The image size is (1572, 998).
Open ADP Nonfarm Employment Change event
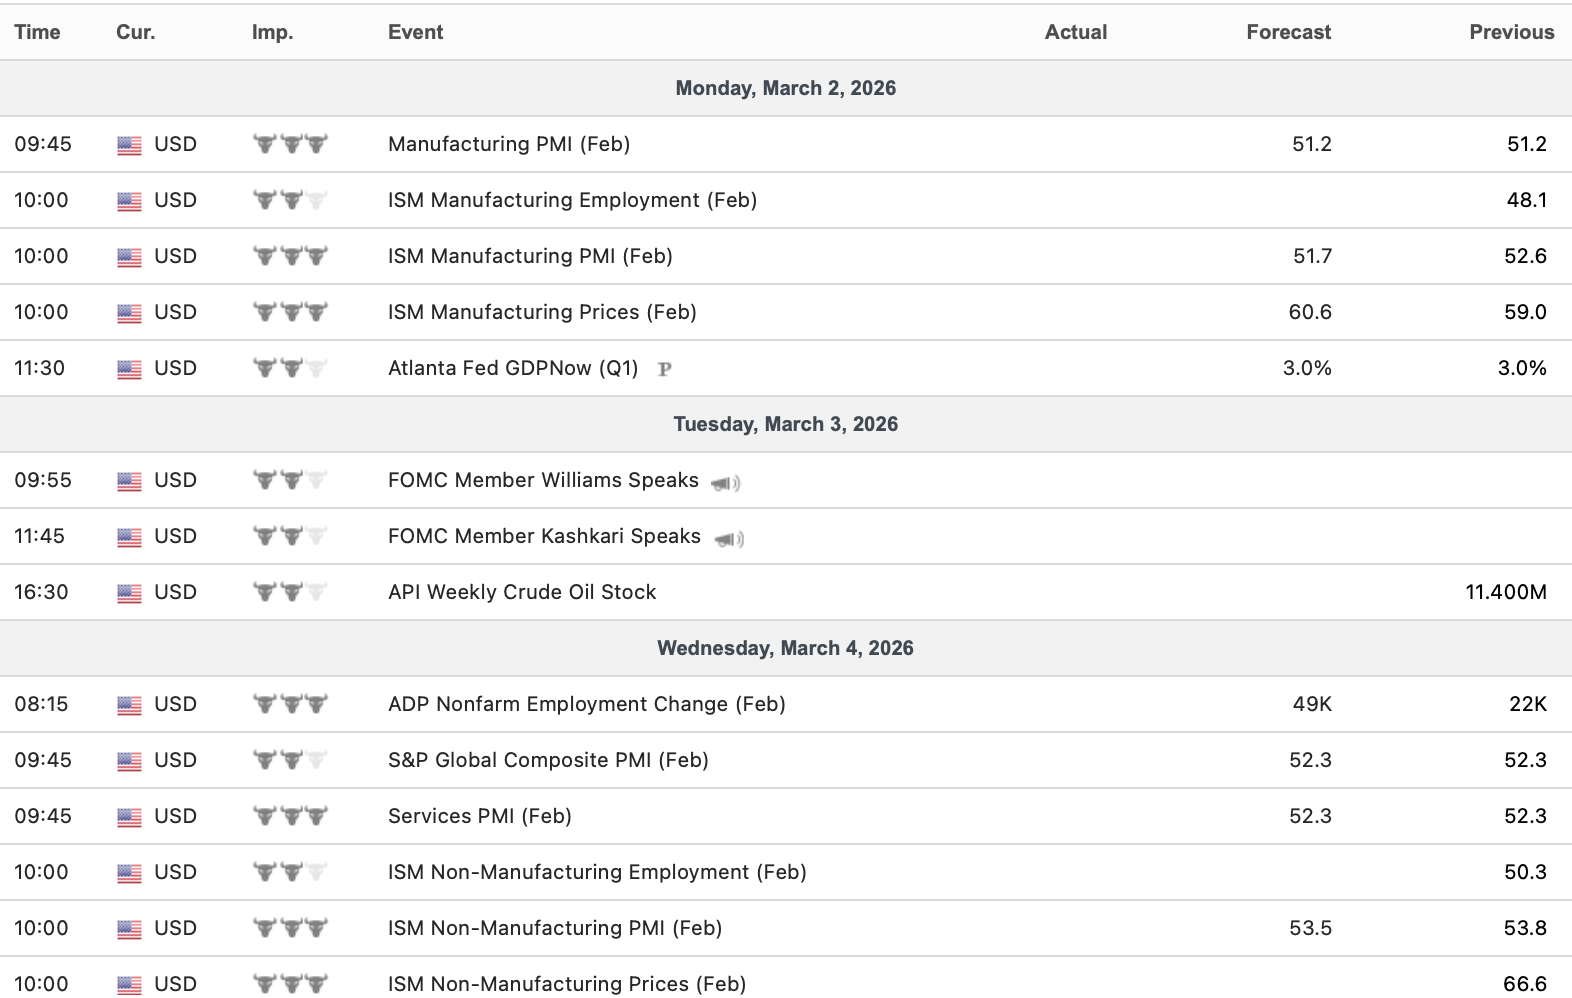click(586, 704)
